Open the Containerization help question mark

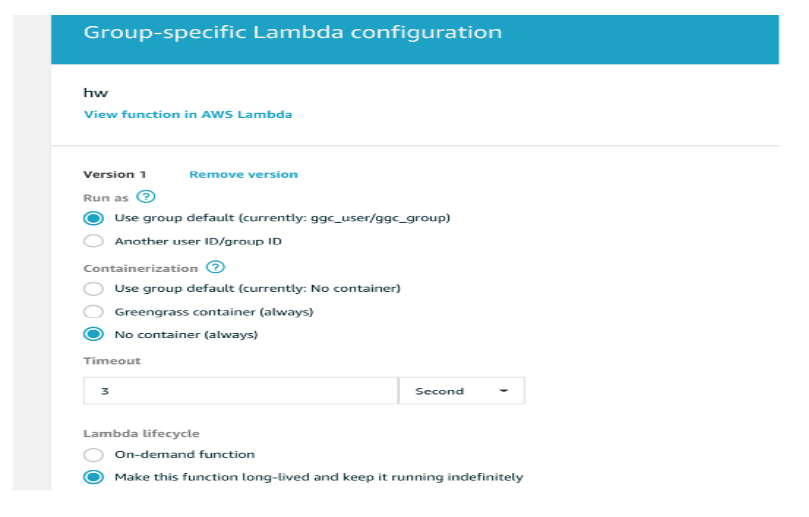coord(216,267)
